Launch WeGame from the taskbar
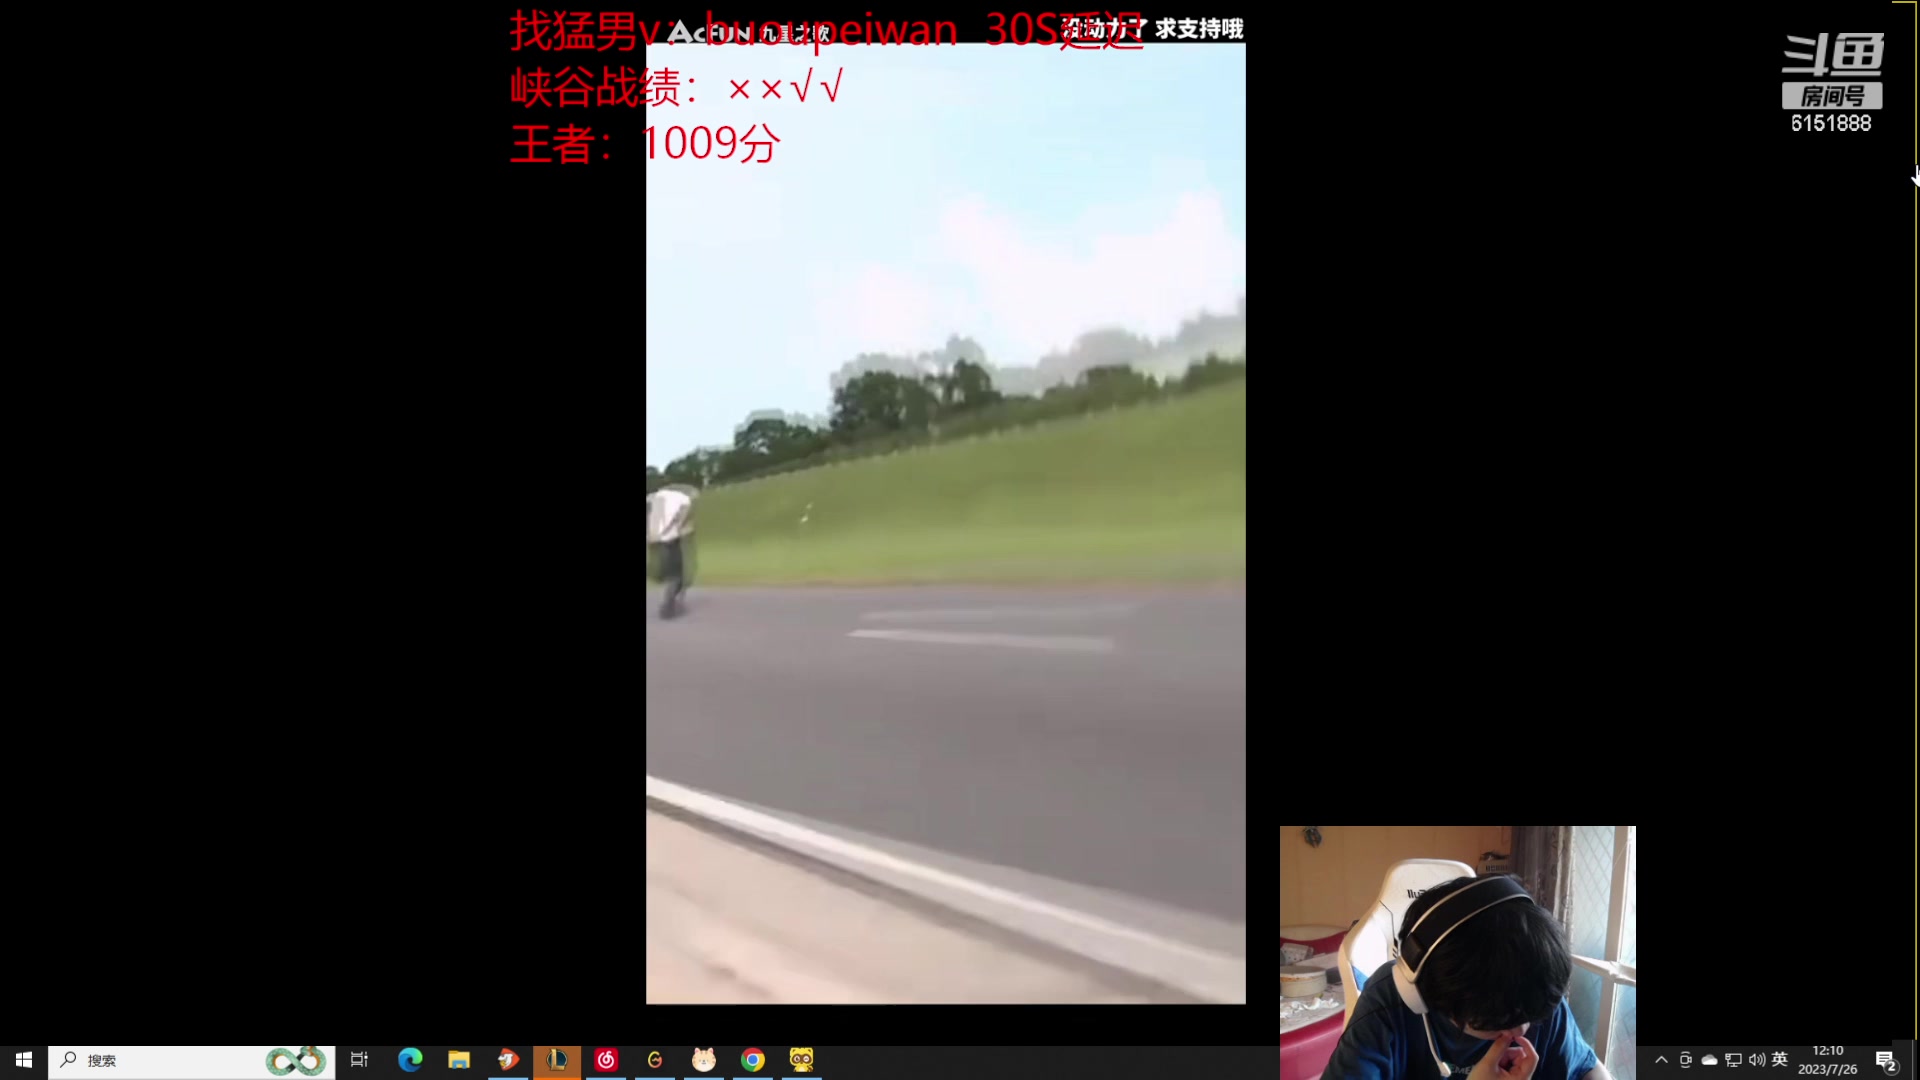This screenshot has height=1080, width=1920. (655, 1061)
